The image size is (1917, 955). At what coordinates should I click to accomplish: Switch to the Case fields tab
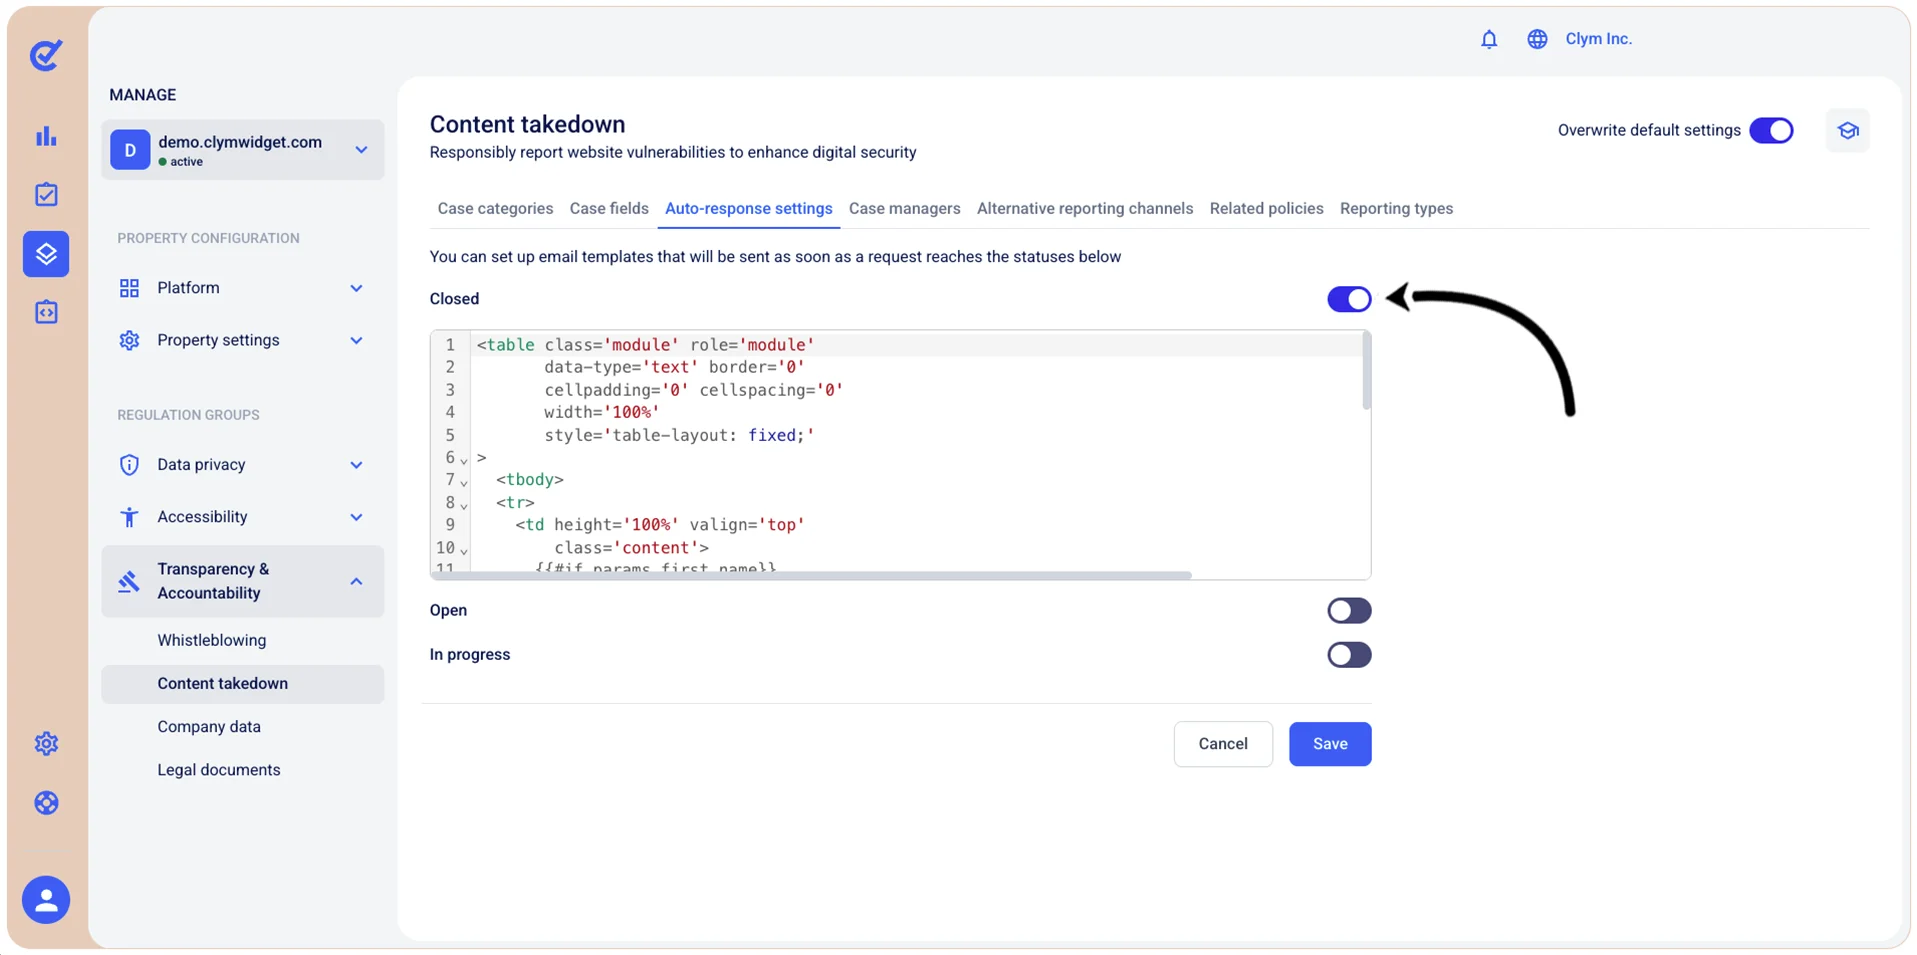[609, 208]
